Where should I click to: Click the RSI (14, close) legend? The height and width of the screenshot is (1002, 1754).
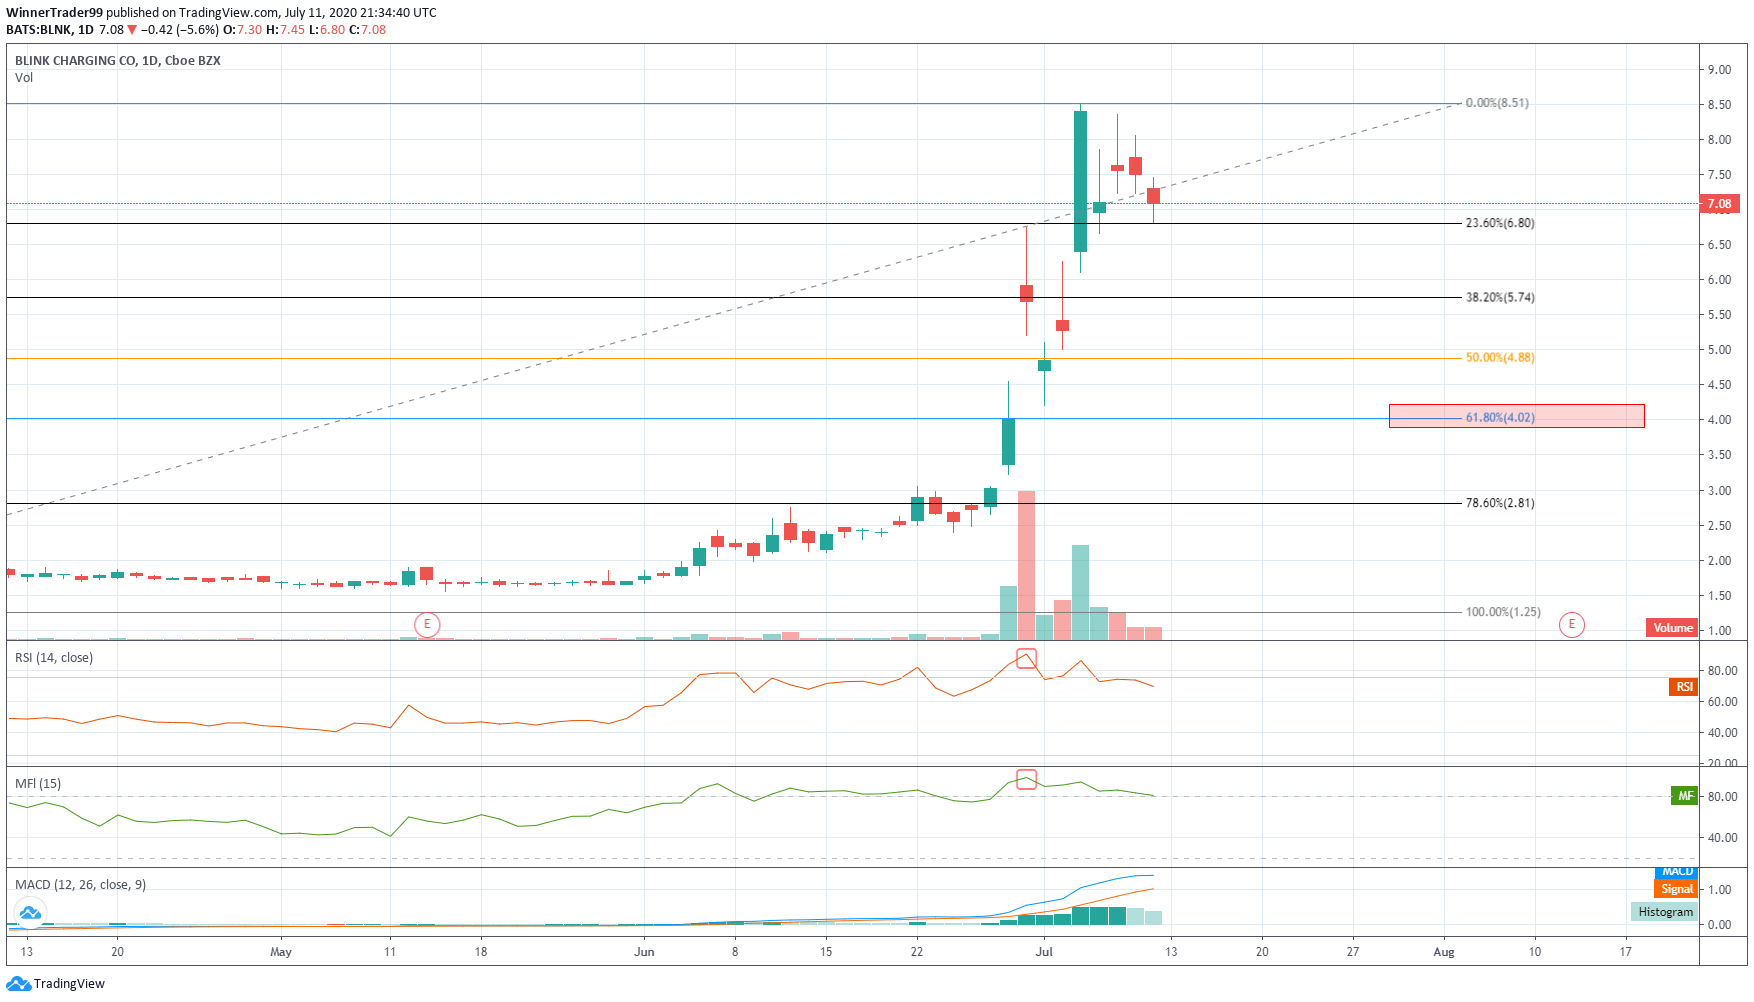54,658
